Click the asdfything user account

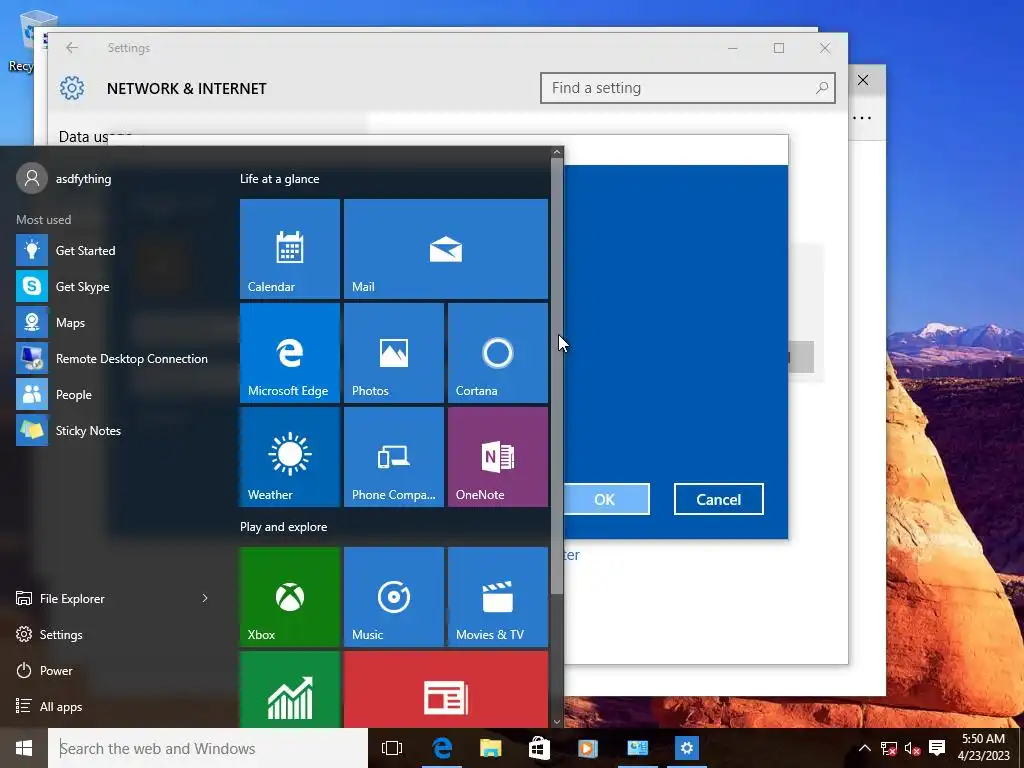64,178
